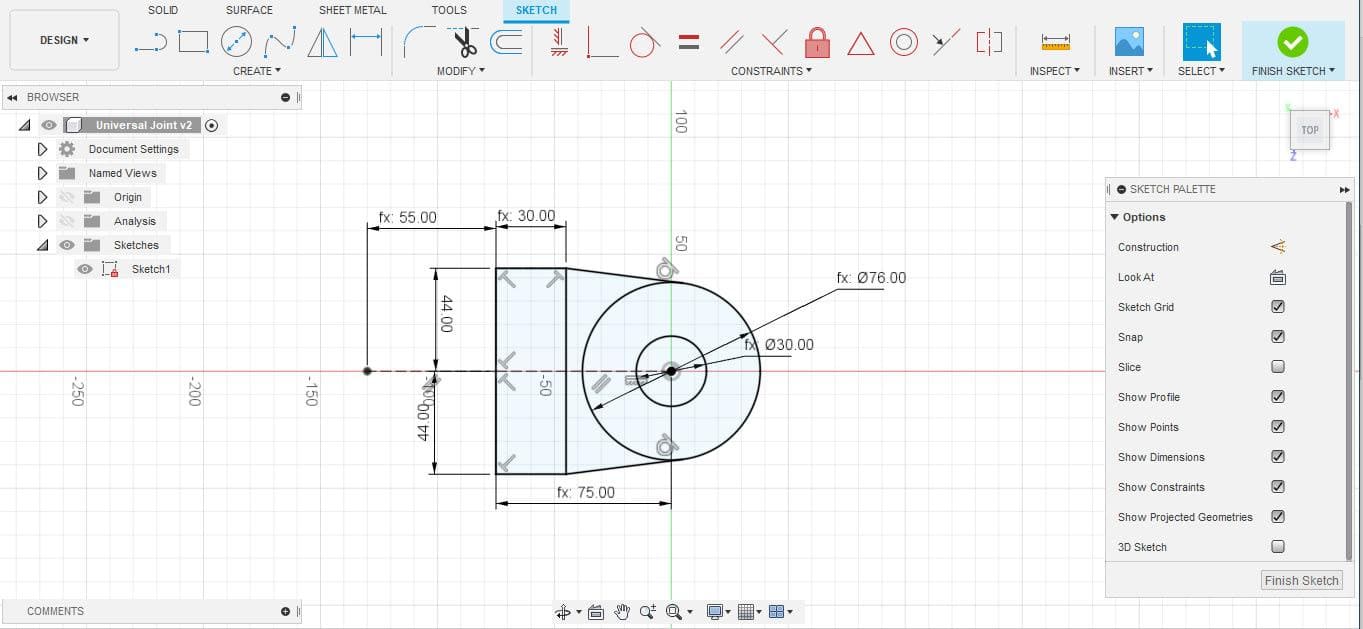Select the Spline sketch tool
This screenshot has height=629, width=1363.
tap(279, 42)
